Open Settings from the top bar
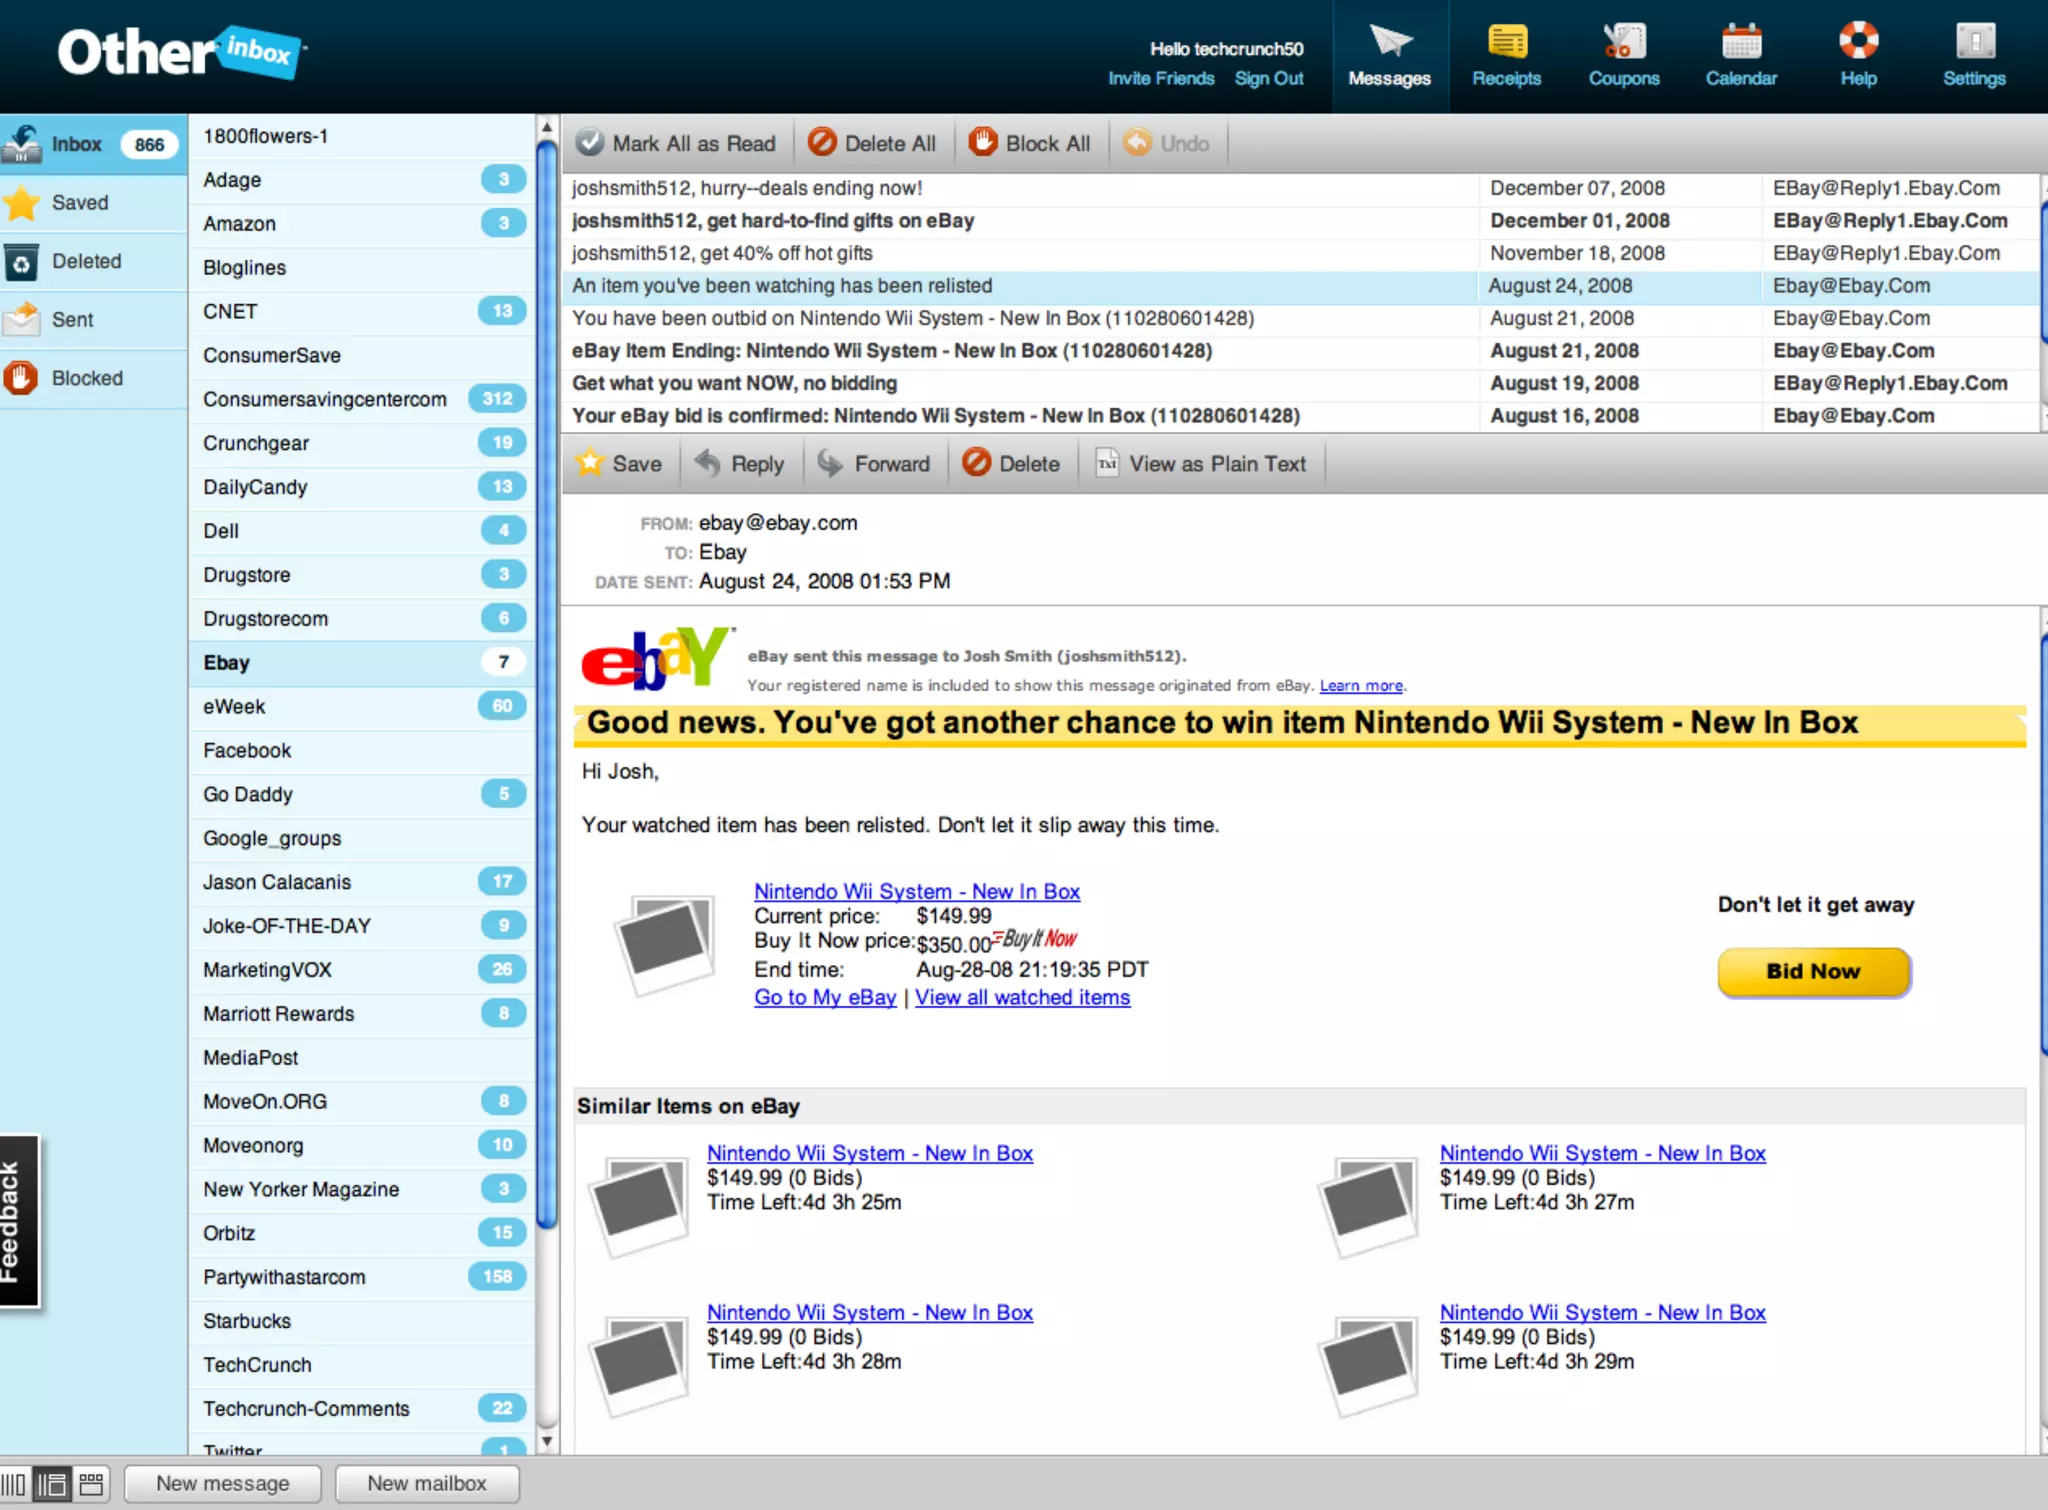 tap(1974, 42)
